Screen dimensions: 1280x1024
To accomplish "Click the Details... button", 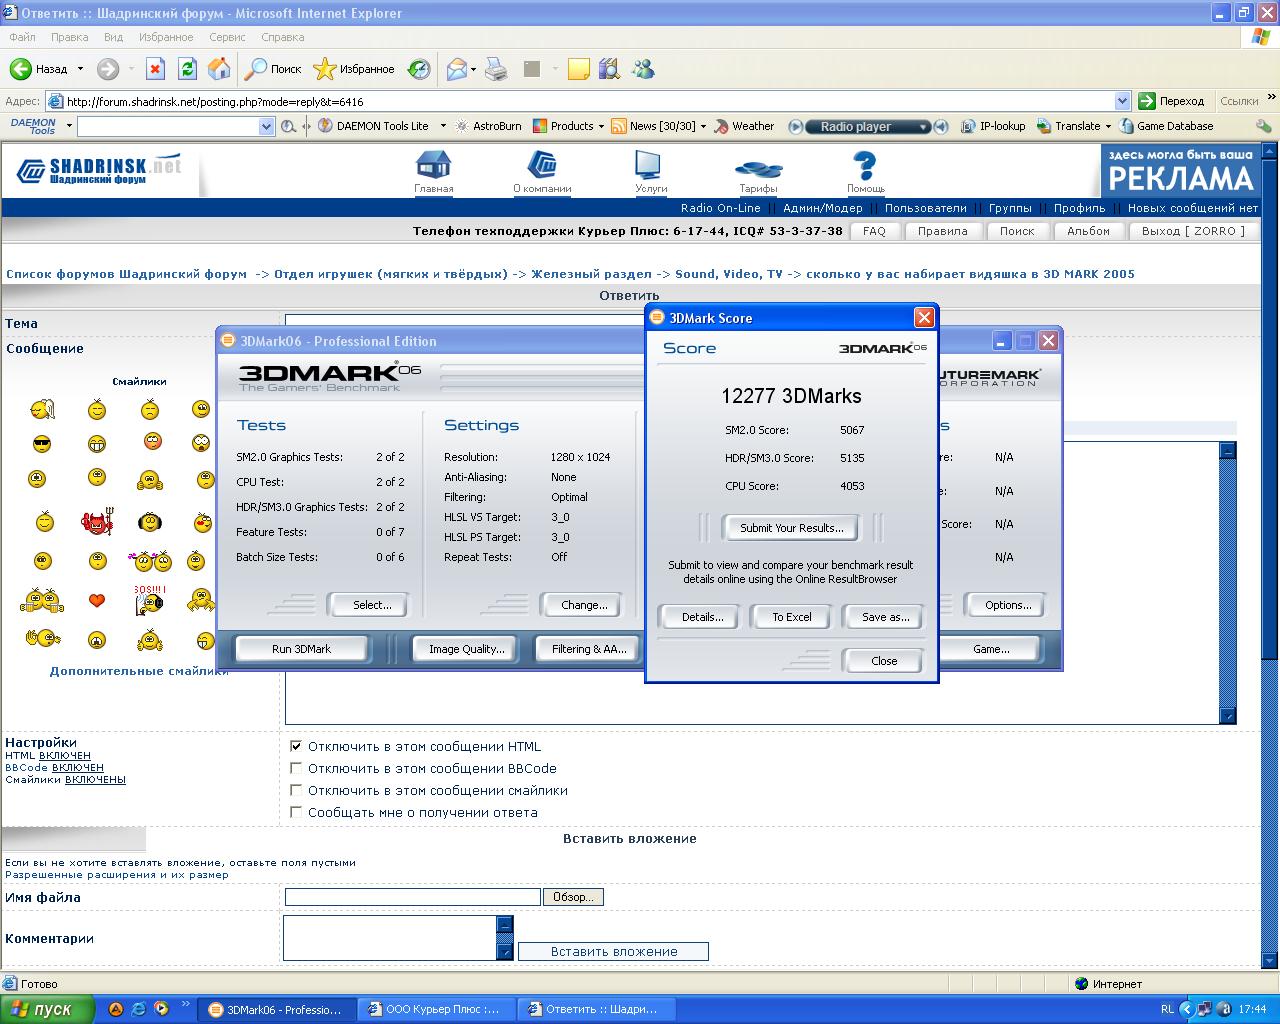I will point(702,617).
